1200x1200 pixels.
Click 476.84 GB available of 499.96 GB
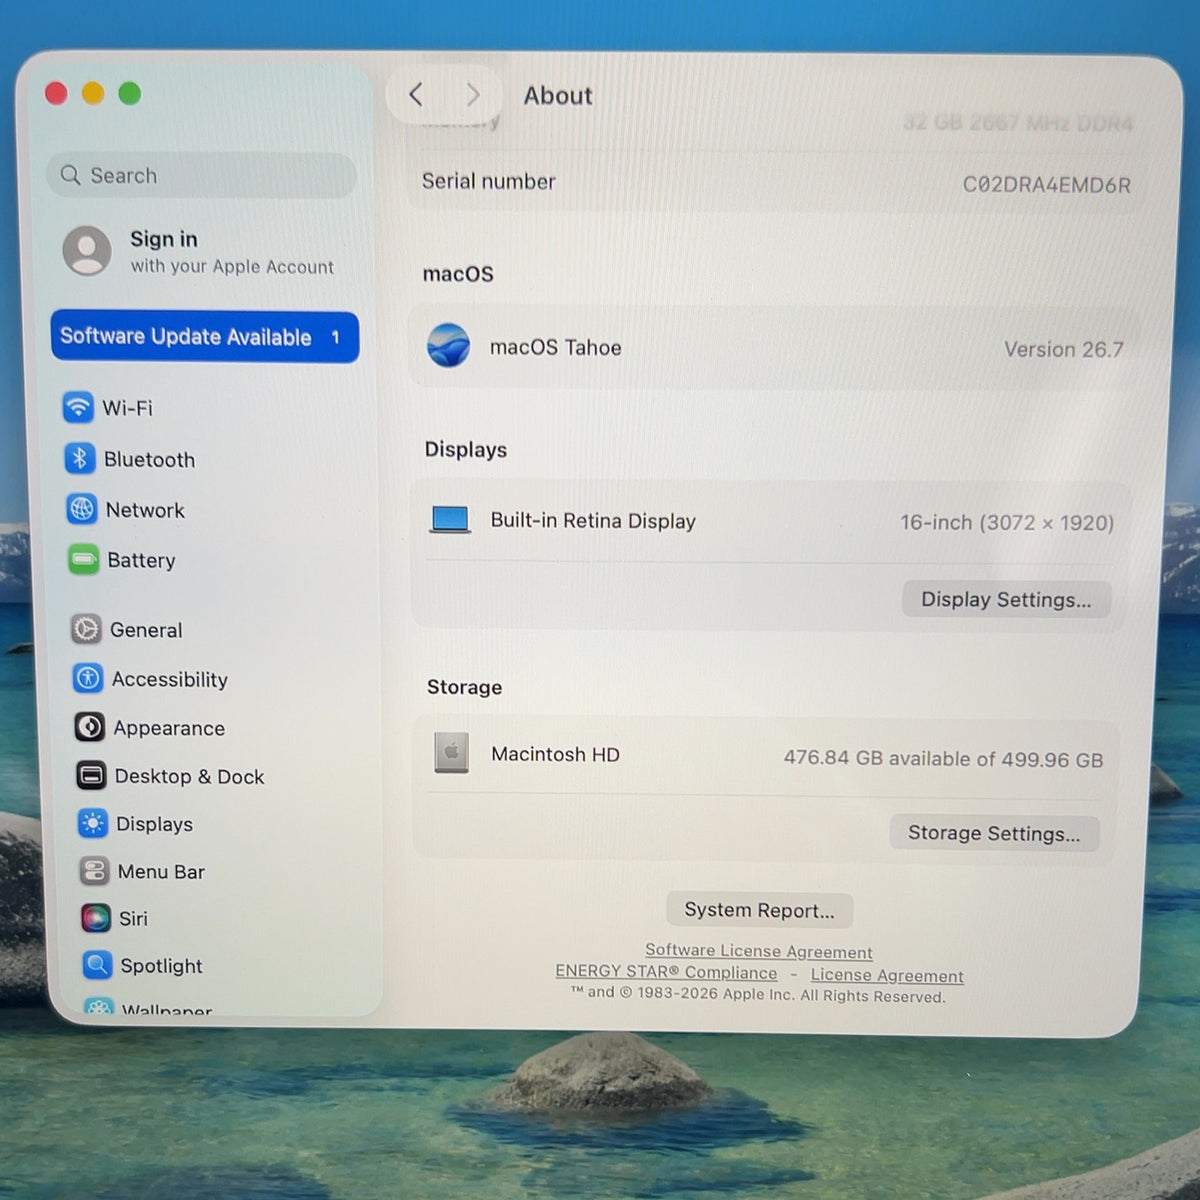pos(943,759)
